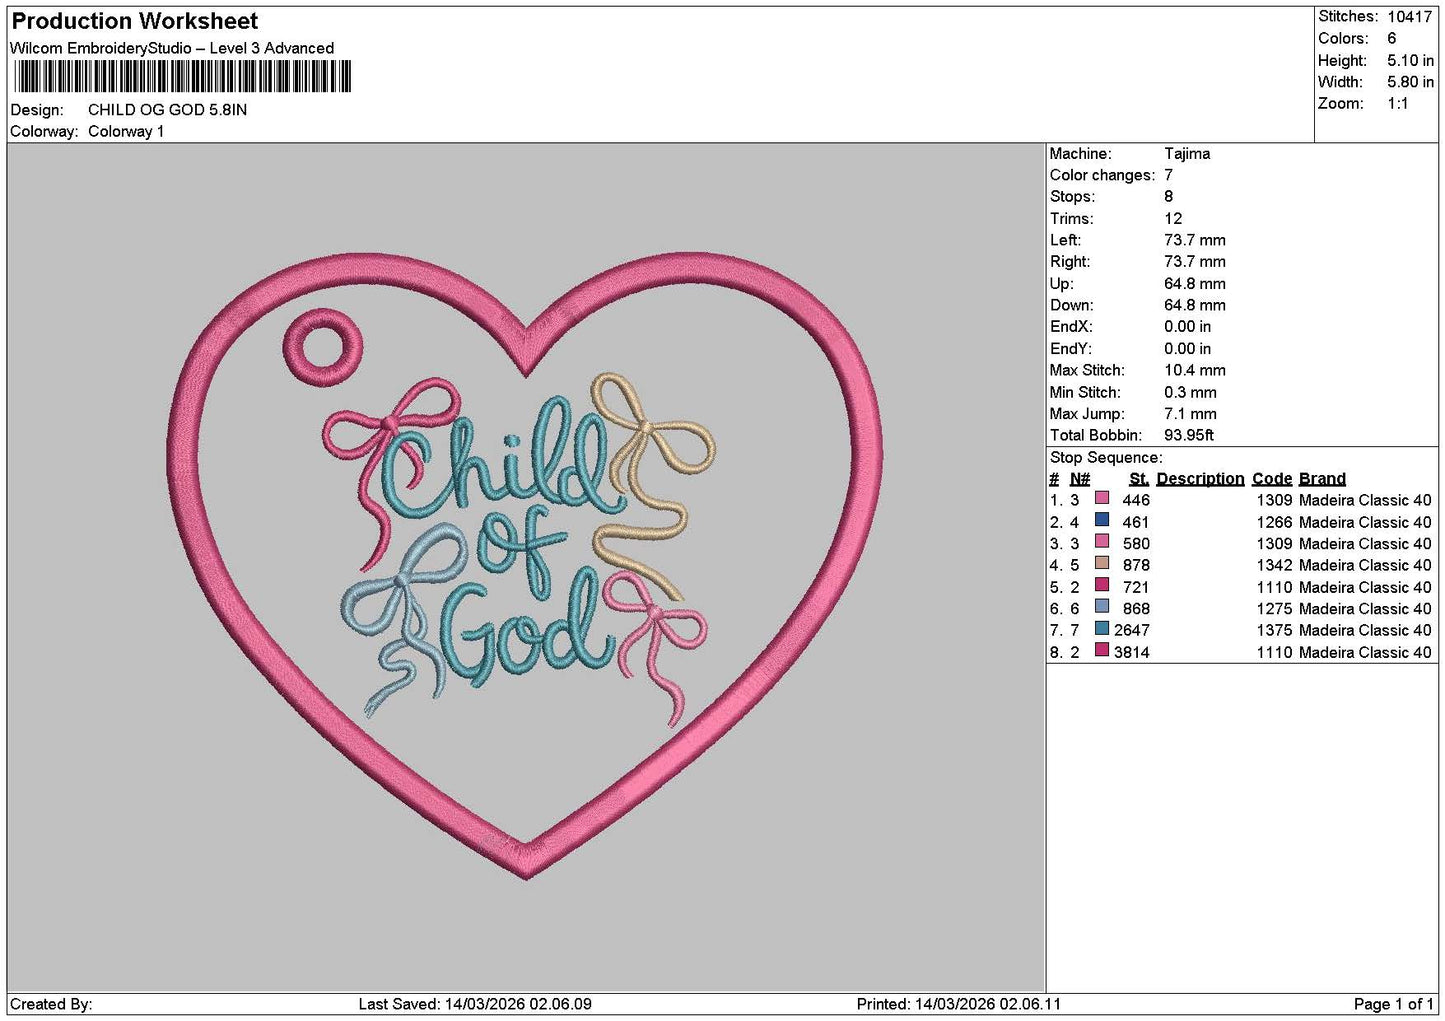The width and height of the screenshot is (1445, 1021).
Task: Click the dark blue swatch beside 461
Action: [1102, 520]
